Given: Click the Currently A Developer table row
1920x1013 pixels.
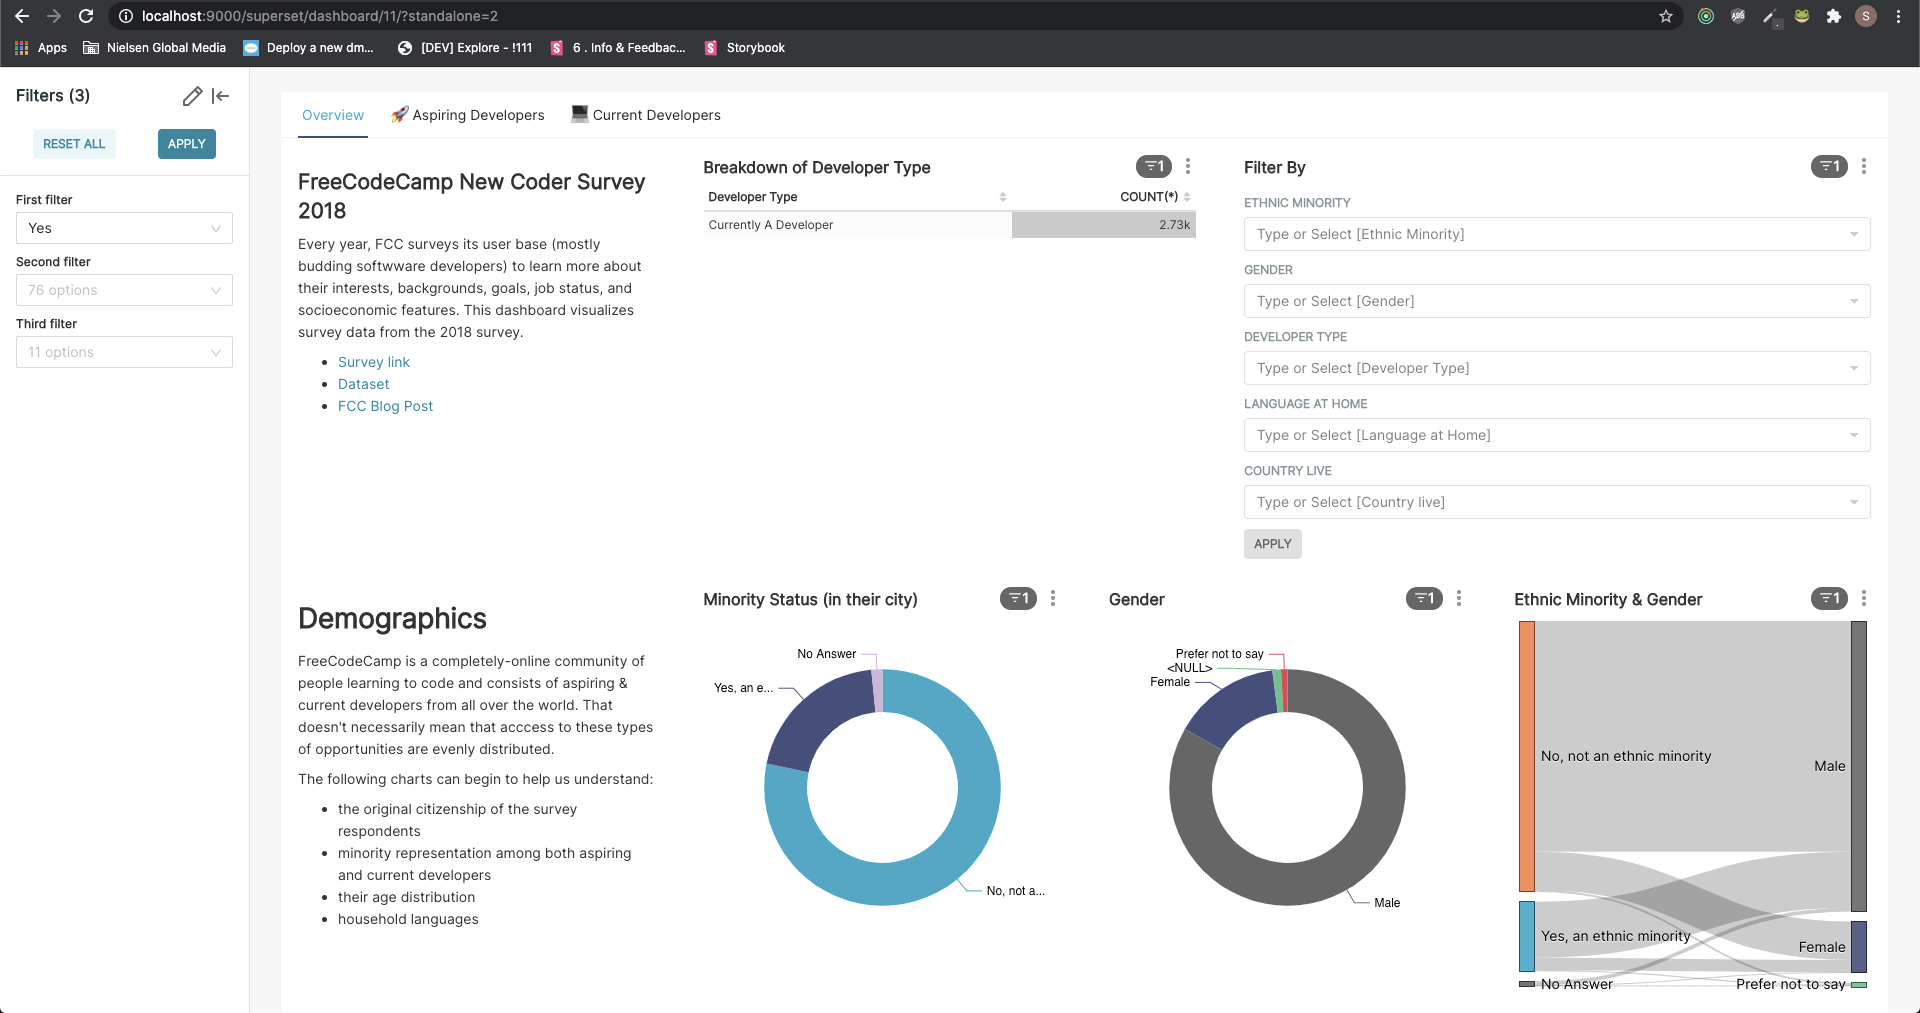Looking at the screenshot, I should [x=950, y=225].
